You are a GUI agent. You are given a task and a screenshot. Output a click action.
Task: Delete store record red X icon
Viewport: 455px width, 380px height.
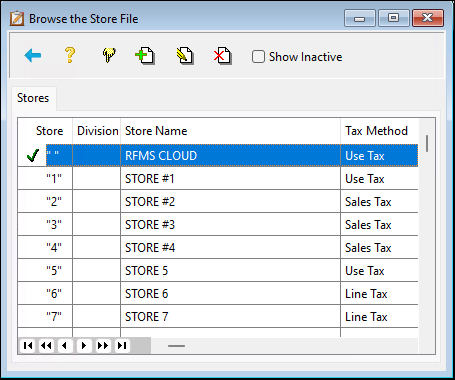(222, 56)
